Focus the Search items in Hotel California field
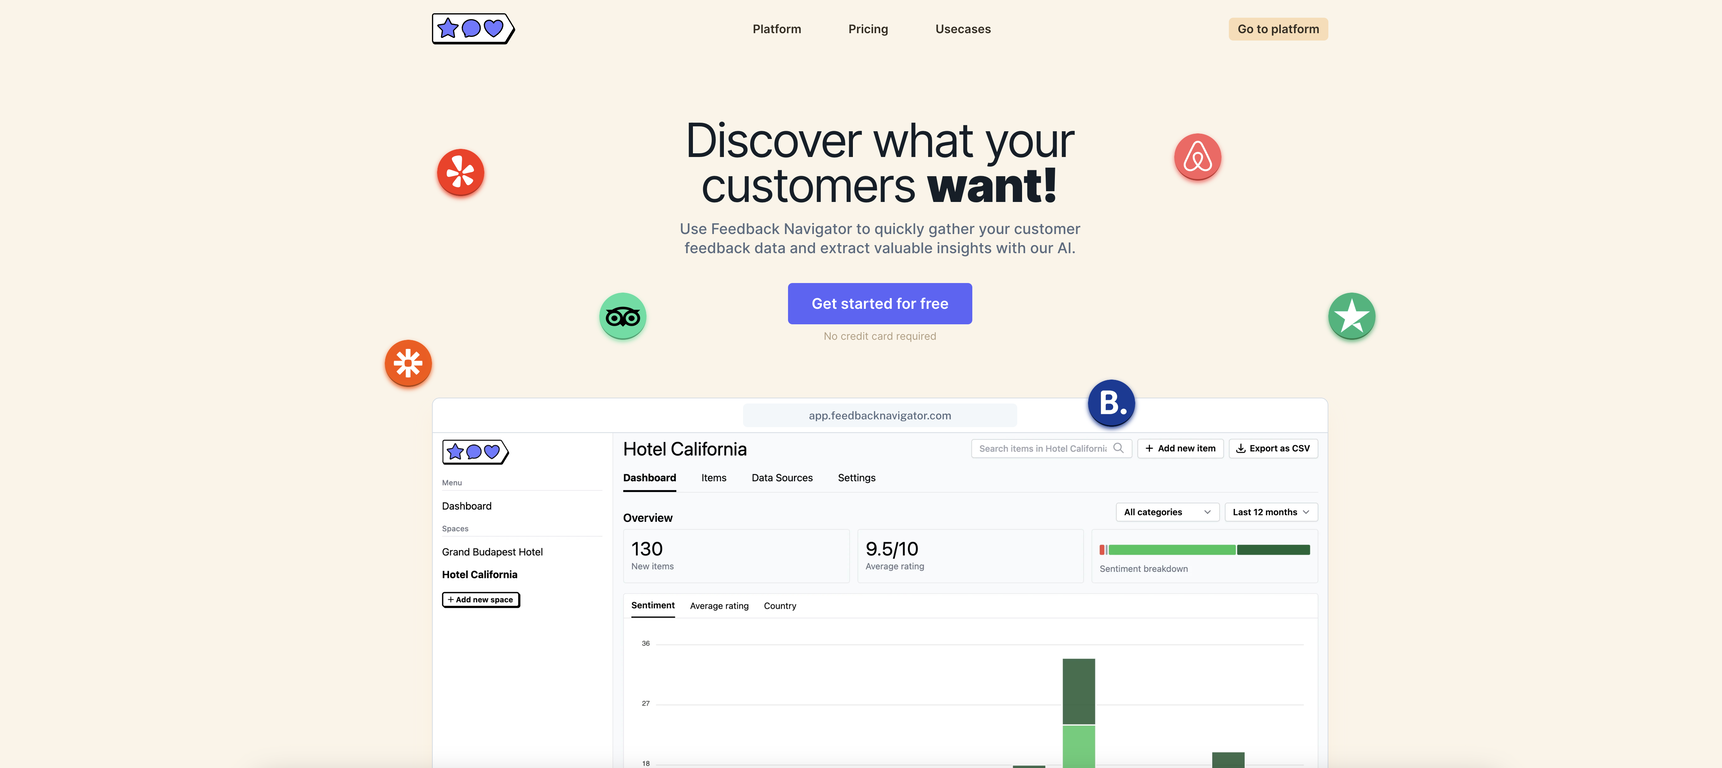Image resolution: width=1722 pixels, height=768 pixels. (x=1051, y=448)
